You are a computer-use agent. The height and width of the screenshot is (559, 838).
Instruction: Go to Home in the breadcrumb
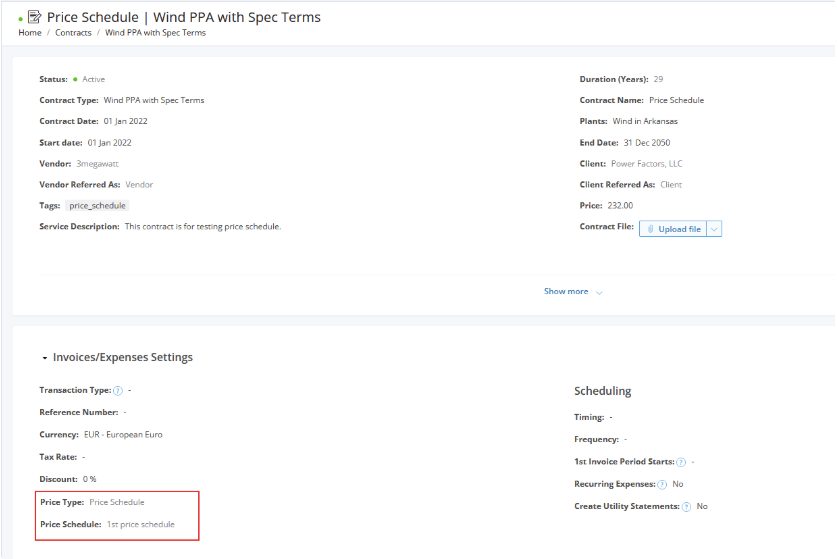[x=30, y=33]
